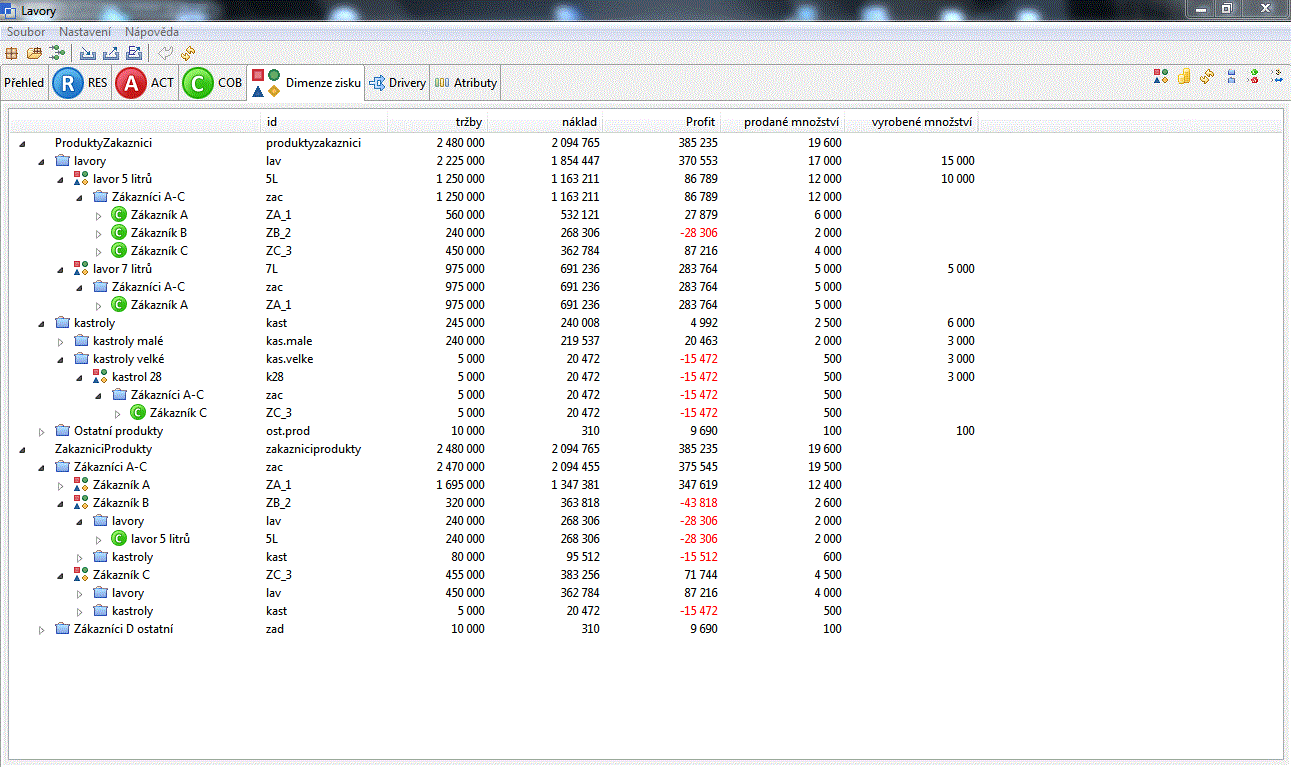The image size is (1291, 767).
Task: Switch to the ACT tab
Action: 145,83
